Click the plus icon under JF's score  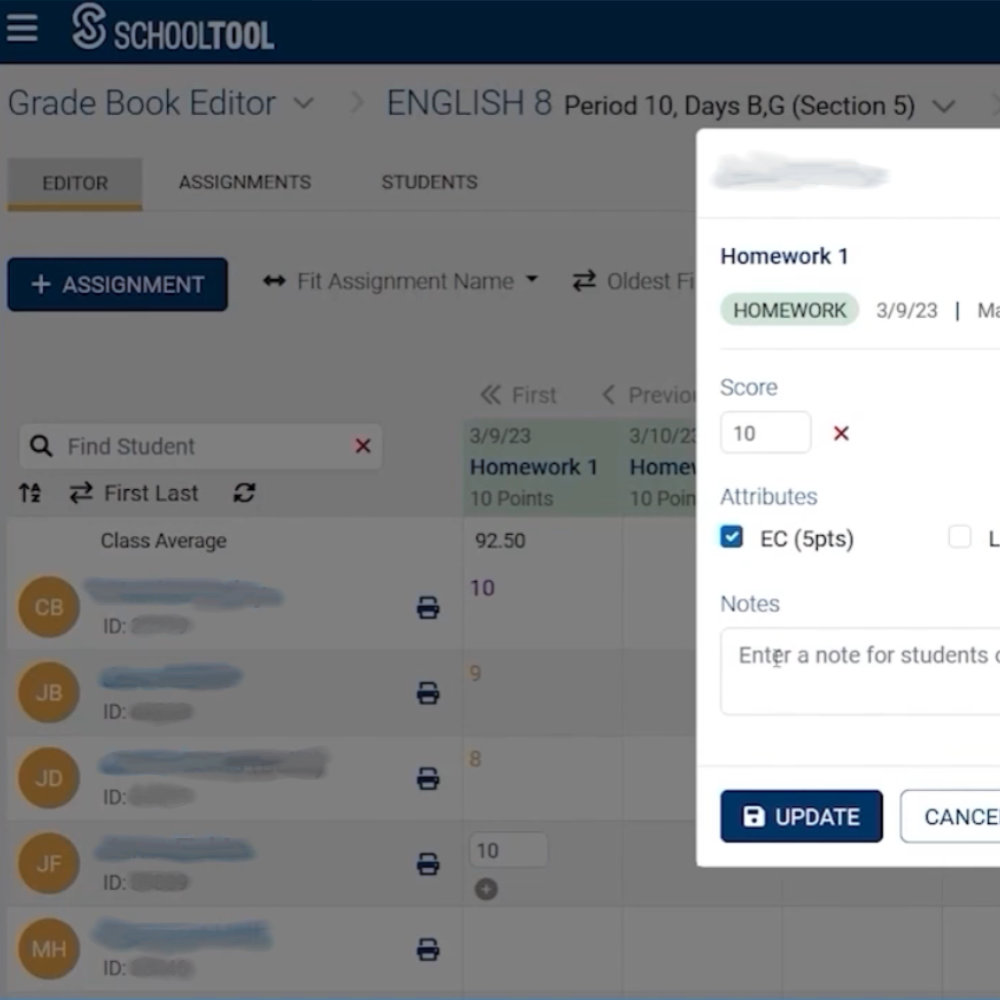tap(487, 888)
